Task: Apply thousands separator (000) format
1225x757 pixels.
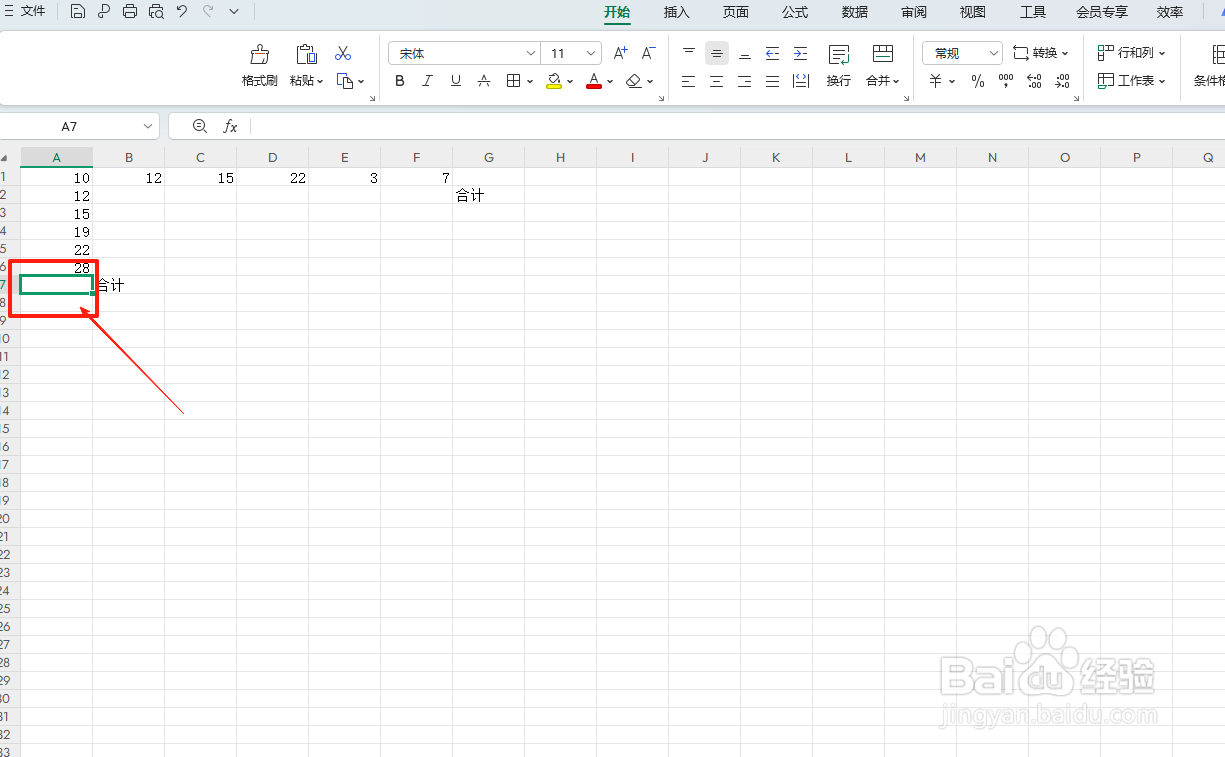Action: click(x=1006, y=81)
